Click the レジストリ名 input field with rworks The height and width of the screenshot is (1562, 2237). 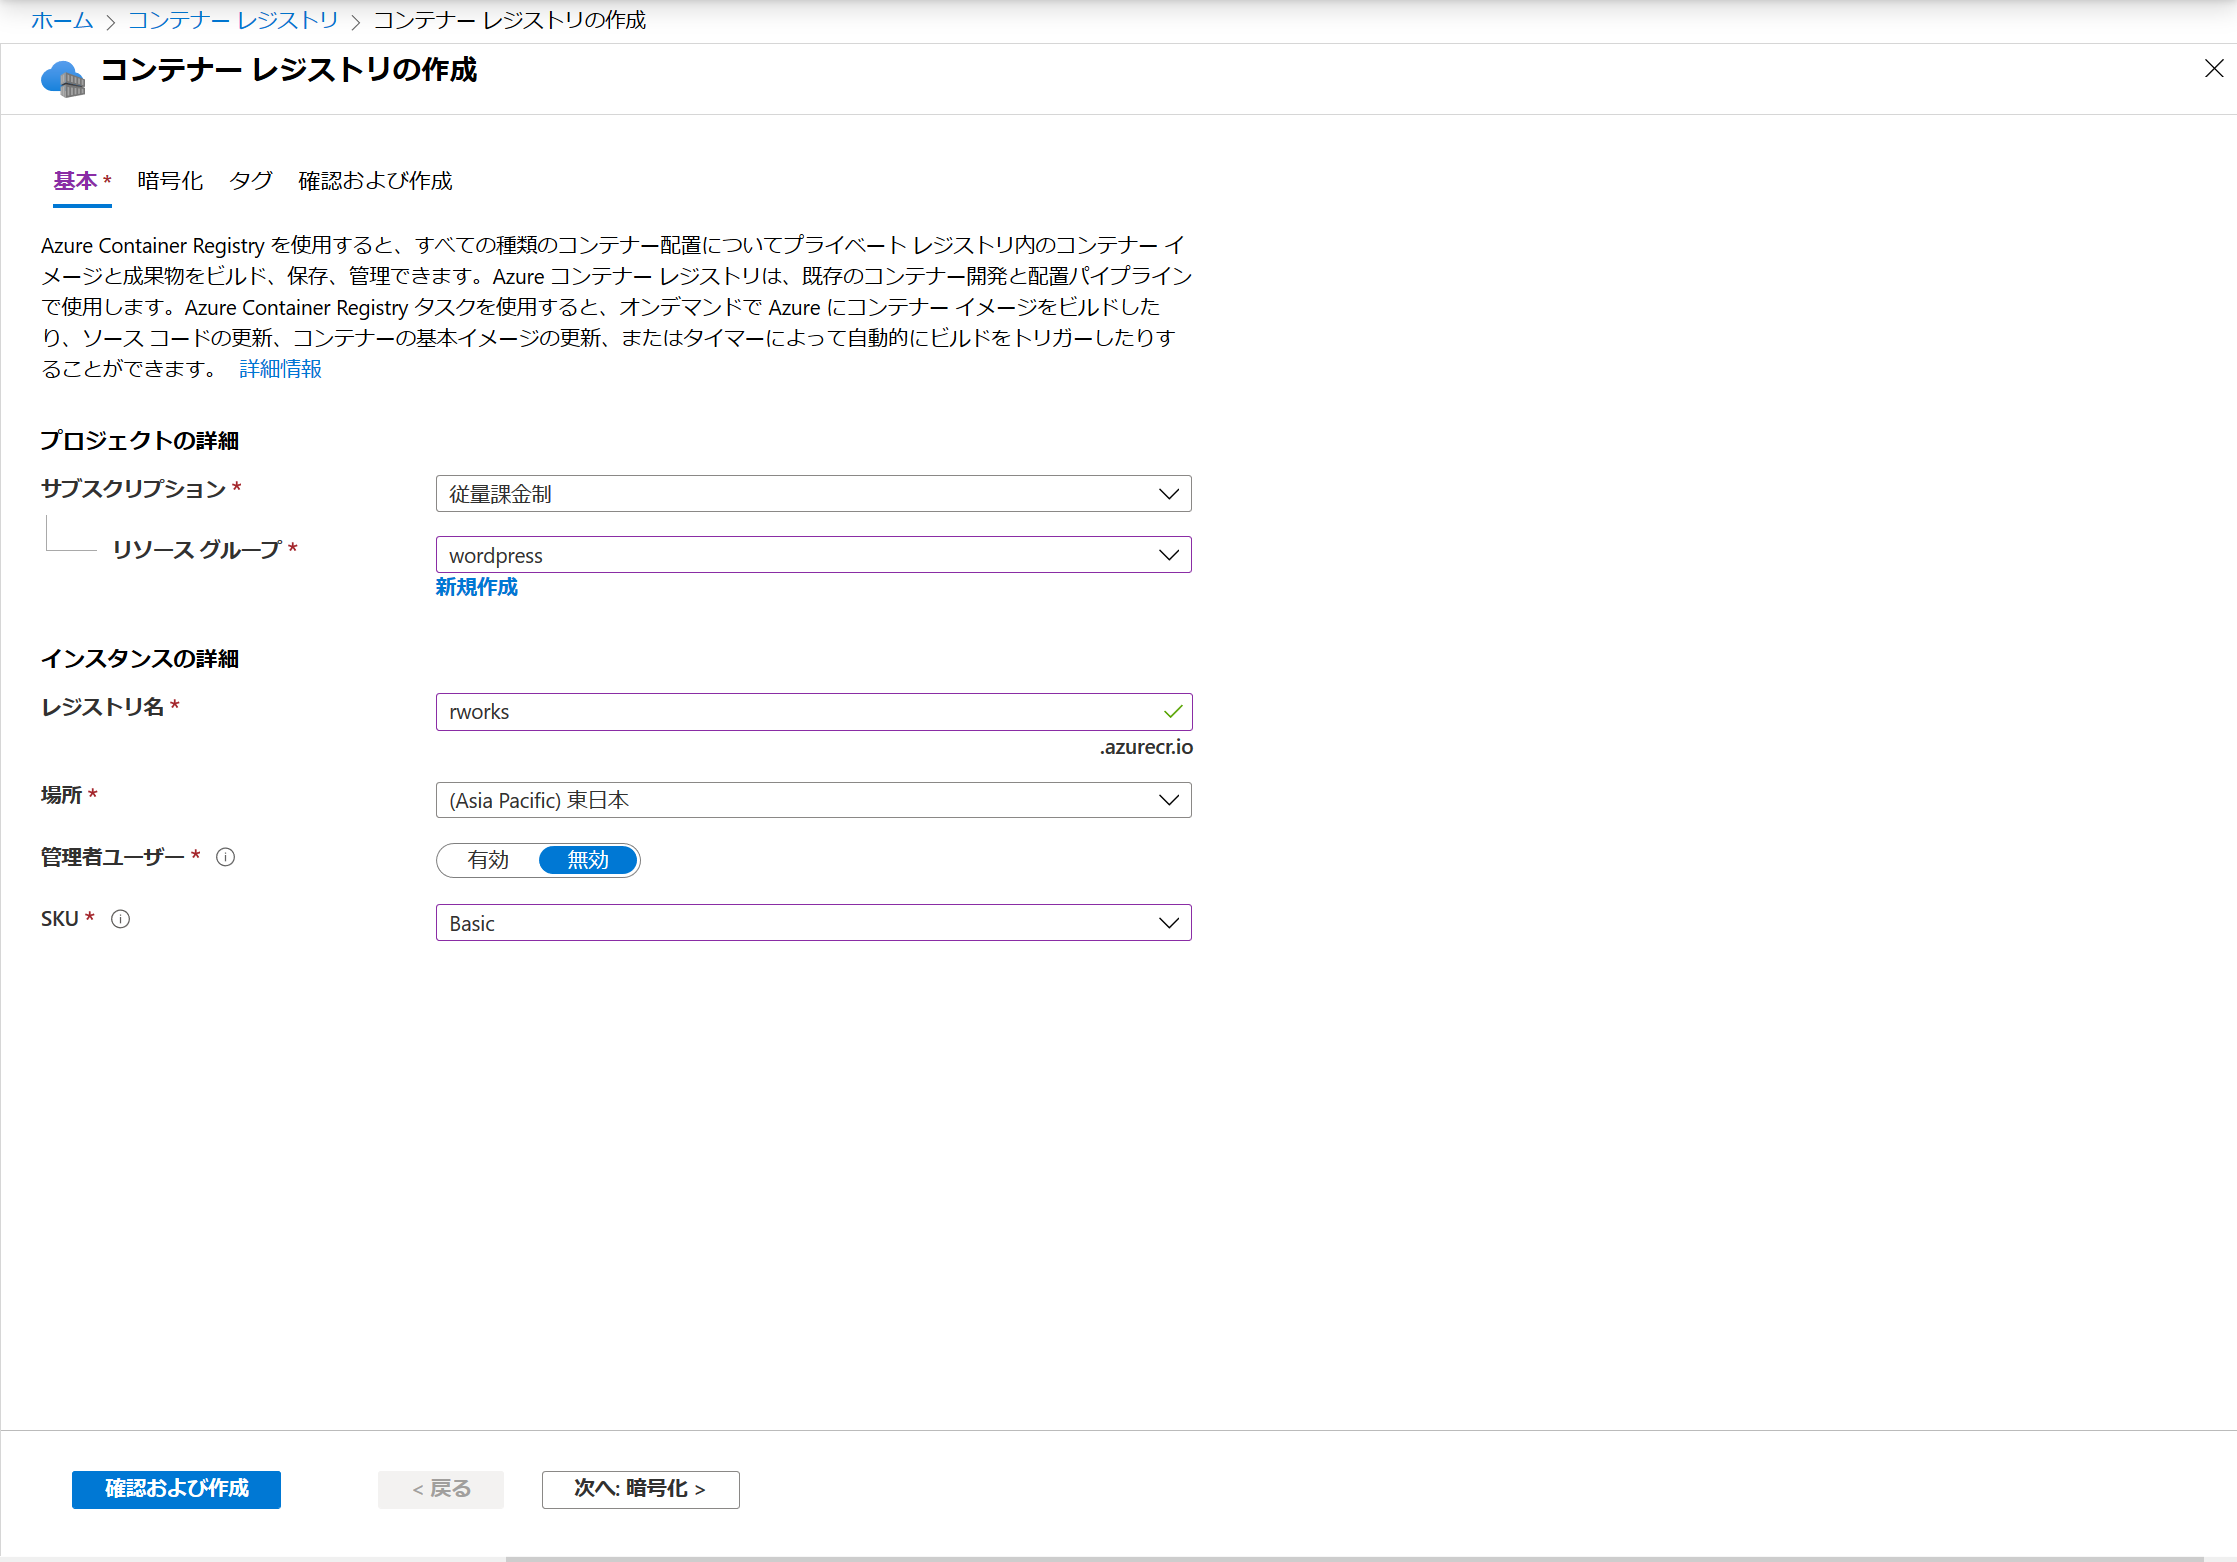[813, 712]
